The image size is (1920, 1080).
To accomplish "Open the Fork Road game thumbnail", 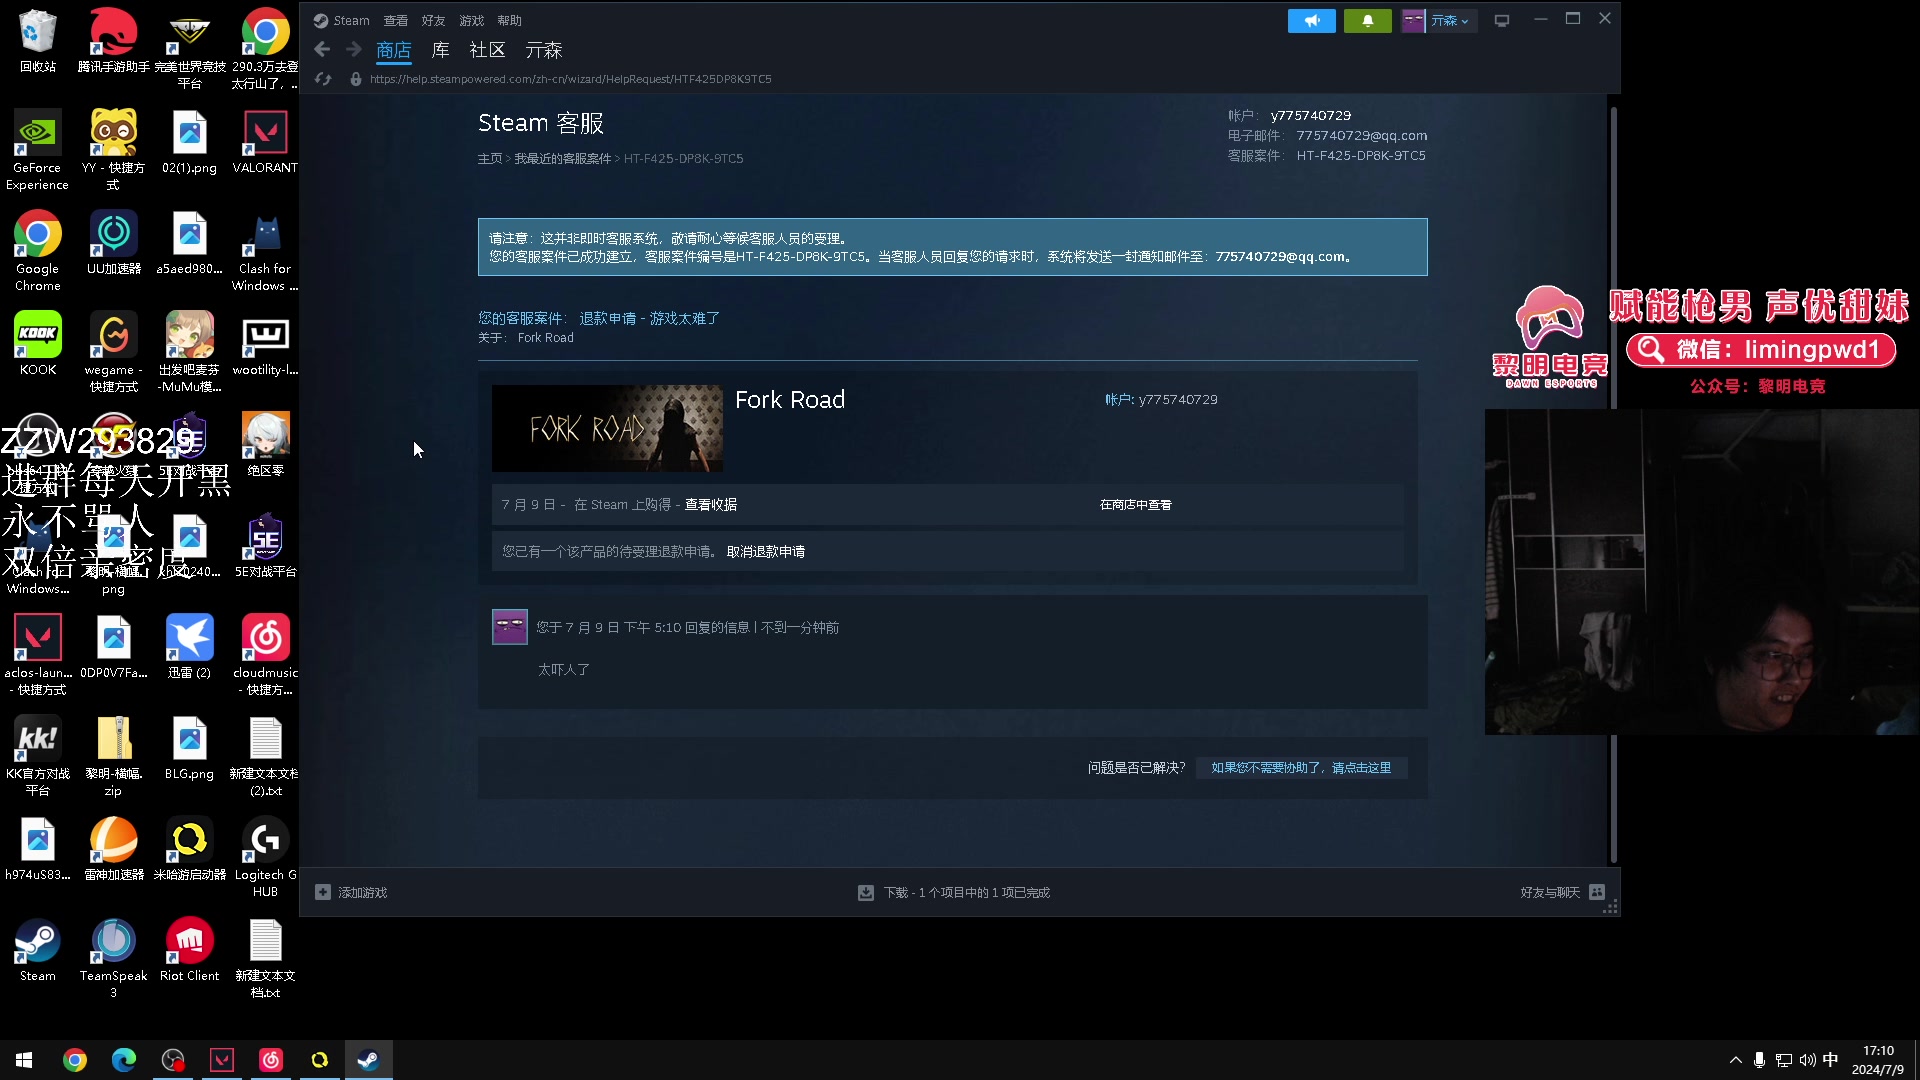I will [607, 428].
